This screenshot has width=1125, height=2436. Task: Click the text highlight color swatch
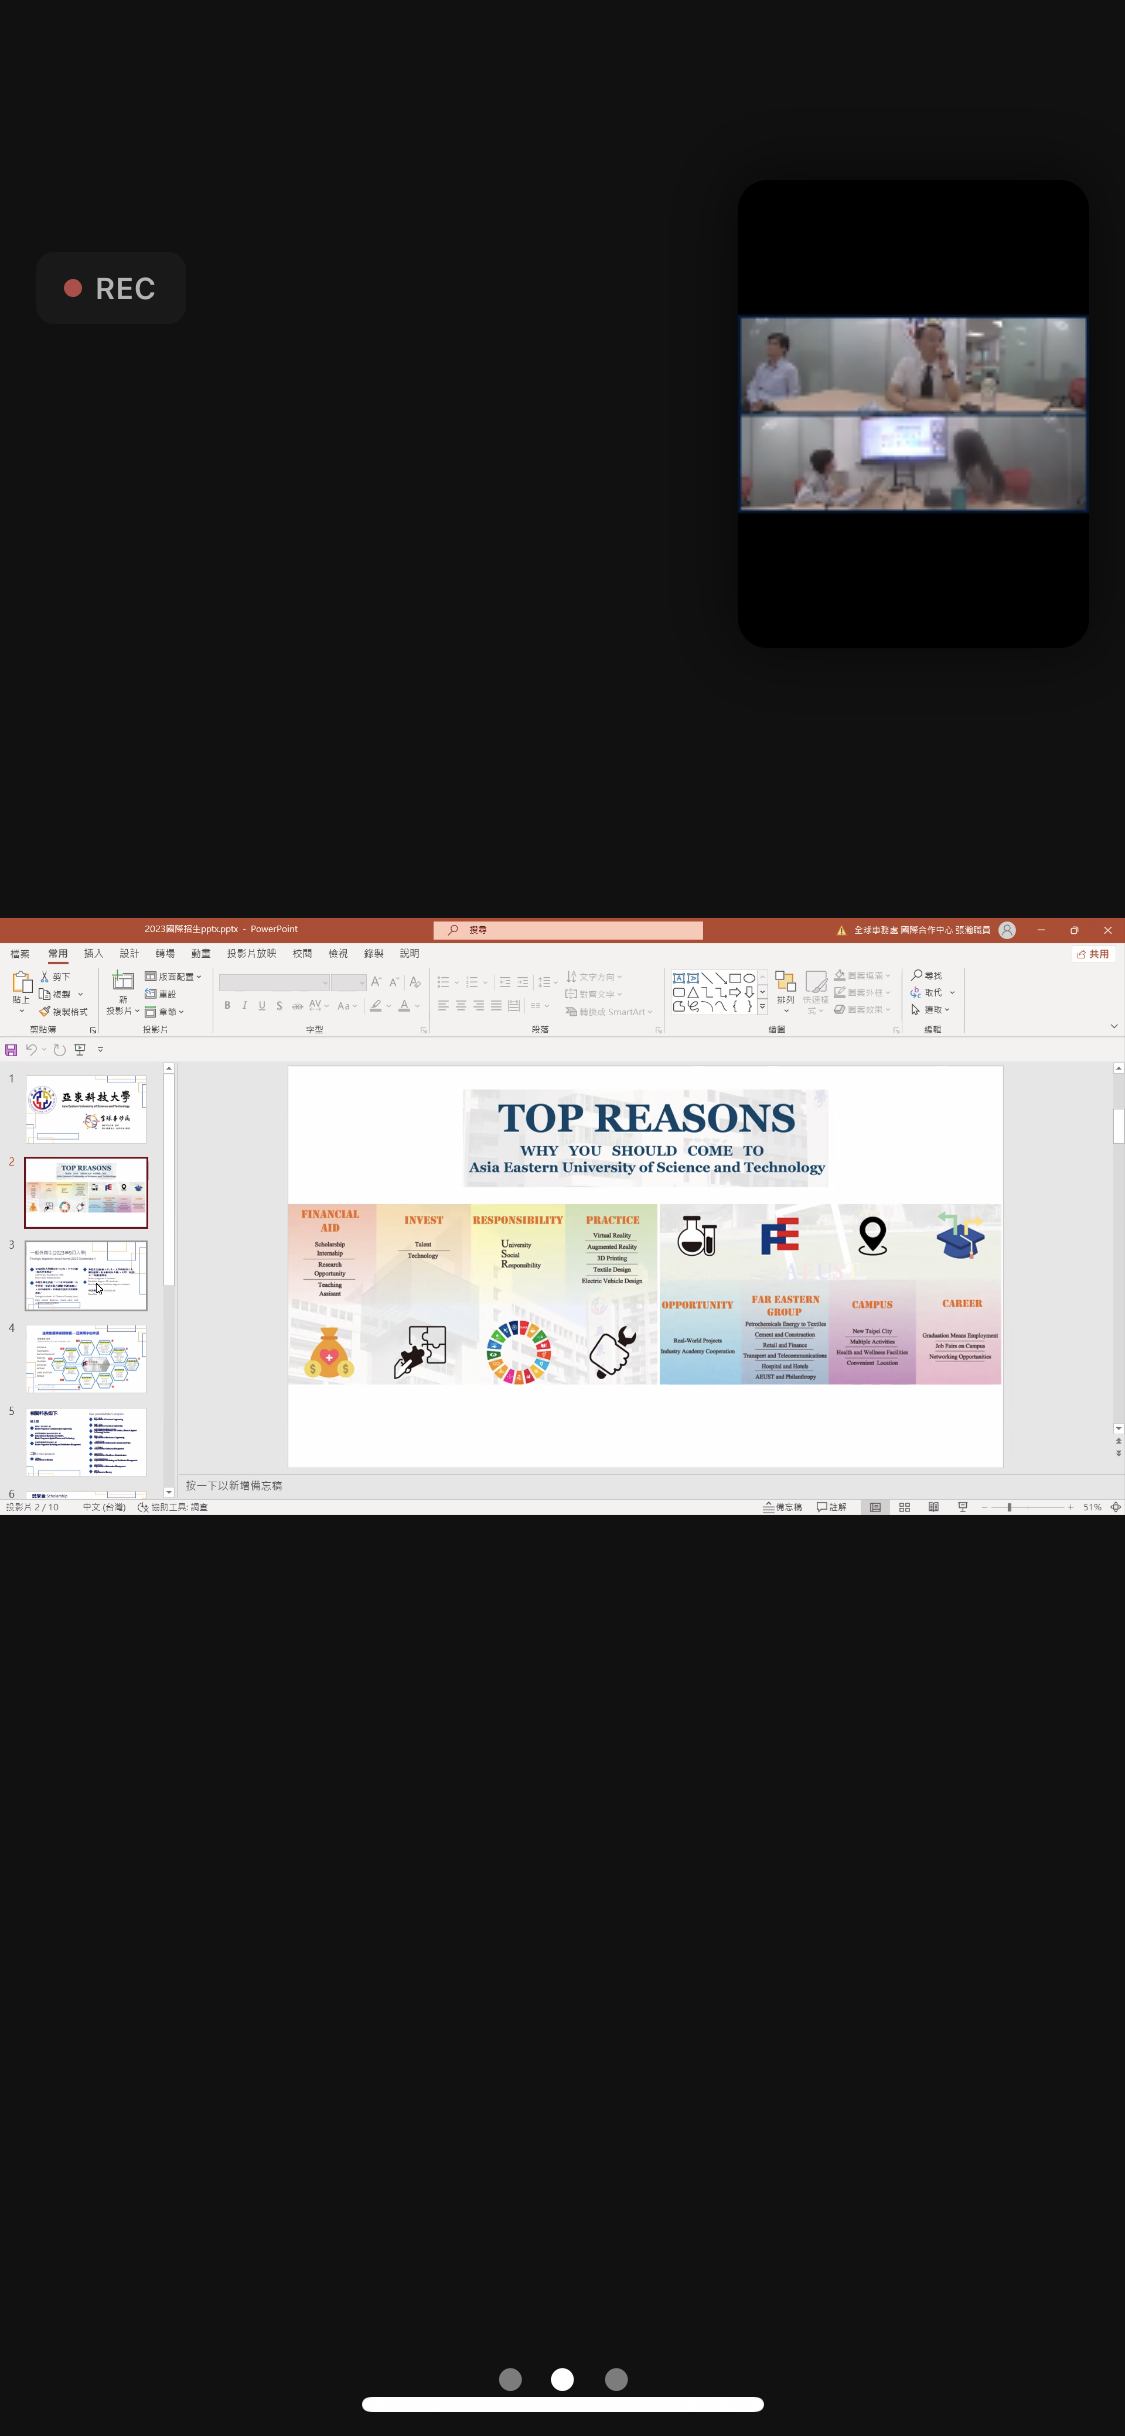click(x=376, y=1006)
